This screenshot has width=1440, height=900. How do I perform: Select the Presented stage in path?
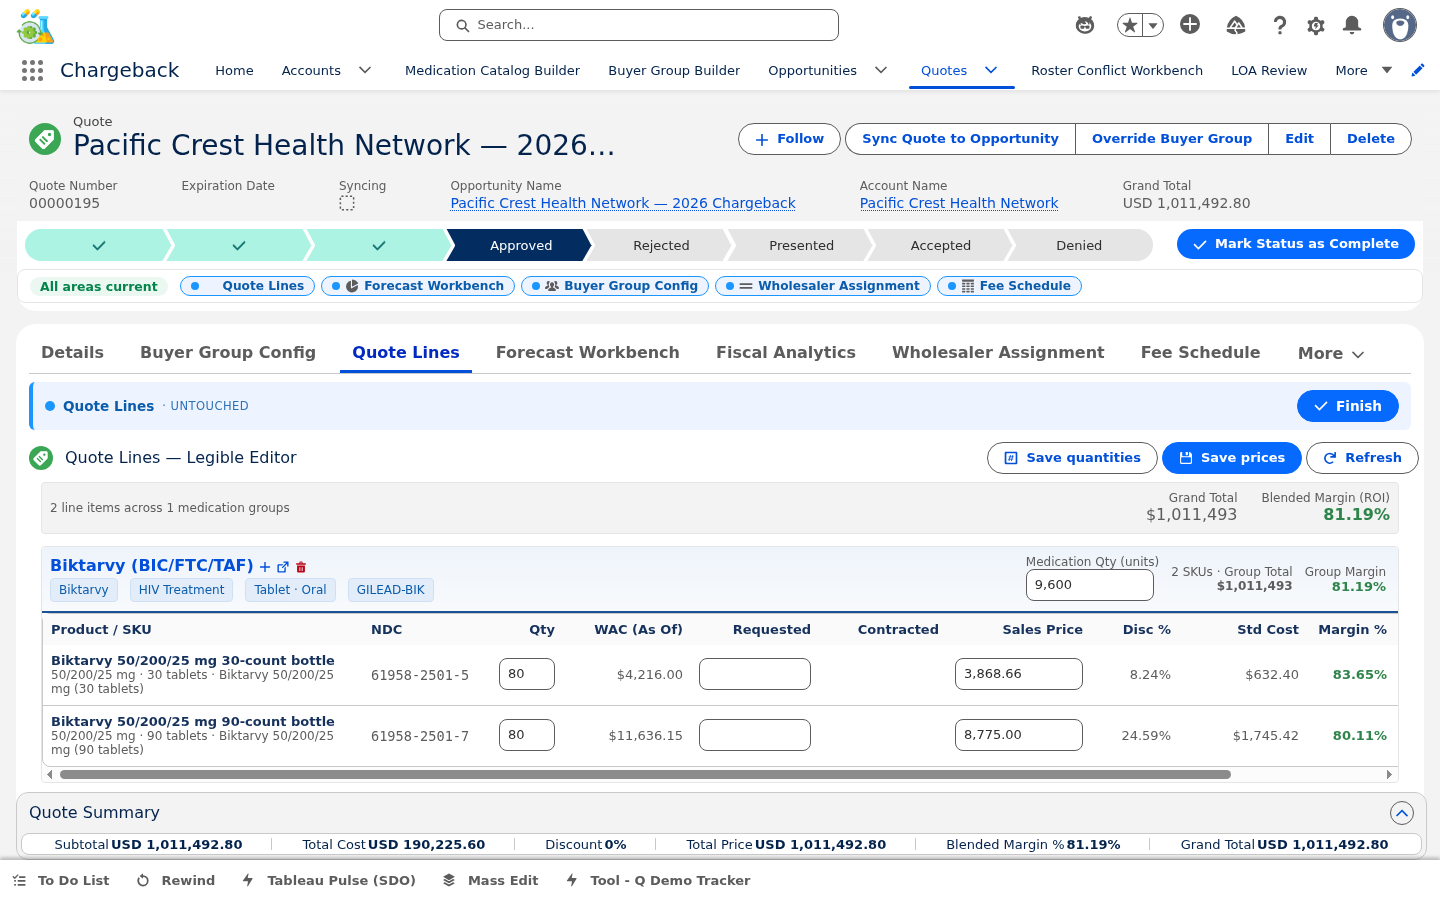click(x=801, y=245)
